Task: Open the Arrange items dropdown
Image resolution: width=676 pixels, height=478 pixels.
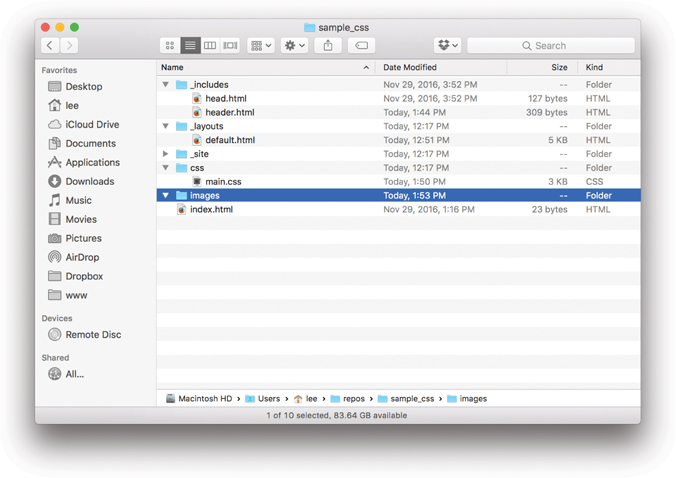Action: (x=261, y=46)
